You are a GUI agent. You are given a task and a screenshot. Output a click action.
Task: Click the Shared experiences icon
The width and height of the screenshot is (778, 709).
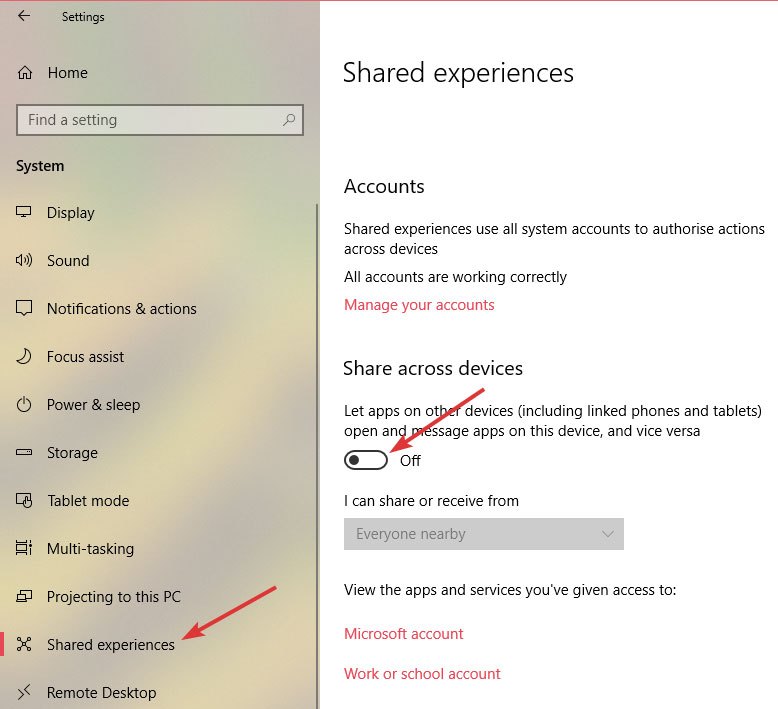click(x=24, y=644)
